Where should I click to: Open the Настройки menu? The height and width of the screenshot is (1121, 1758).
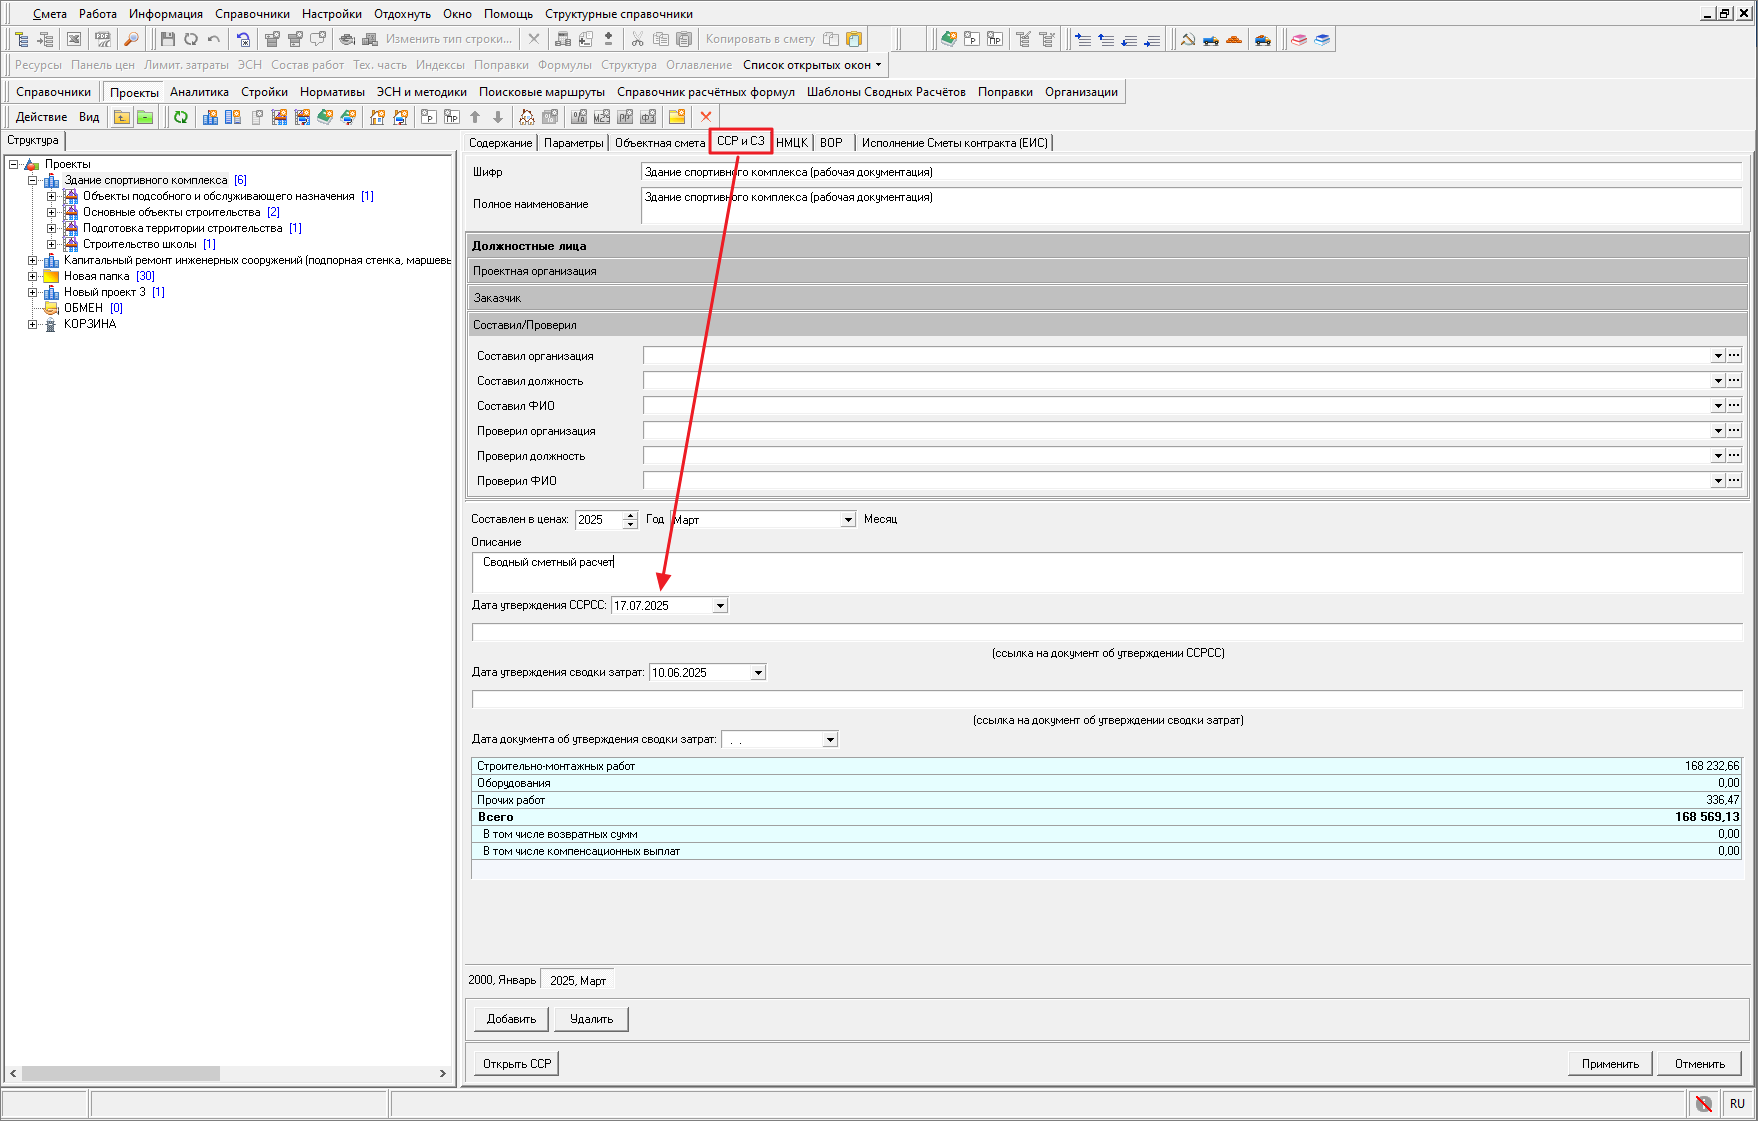(x=331, y=14)
